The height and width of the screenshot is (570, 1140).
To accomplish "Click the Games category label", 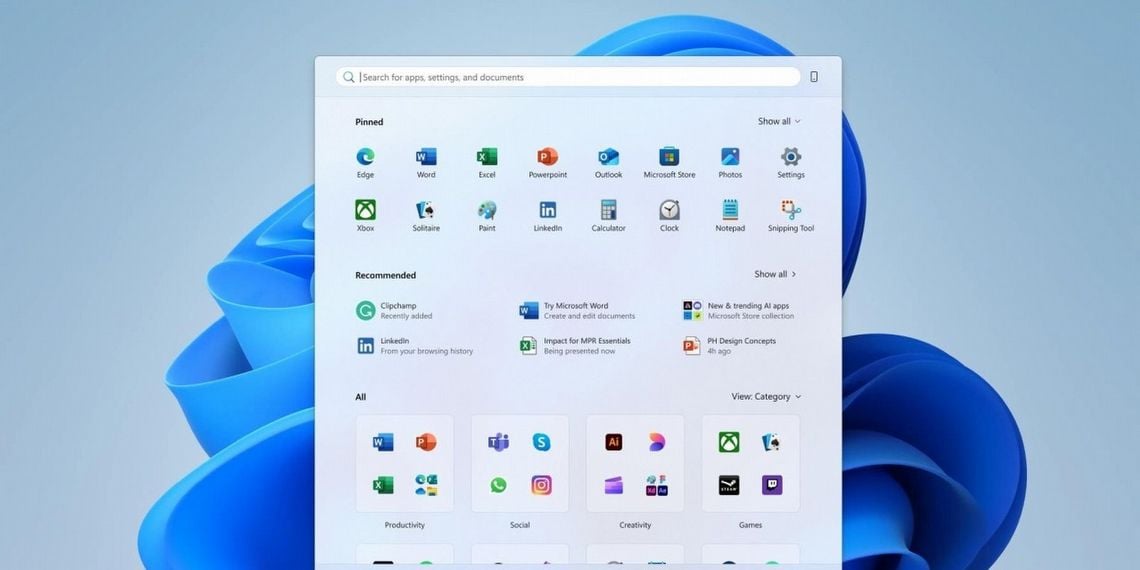I will pyautogui.click(x=750, y=525).
